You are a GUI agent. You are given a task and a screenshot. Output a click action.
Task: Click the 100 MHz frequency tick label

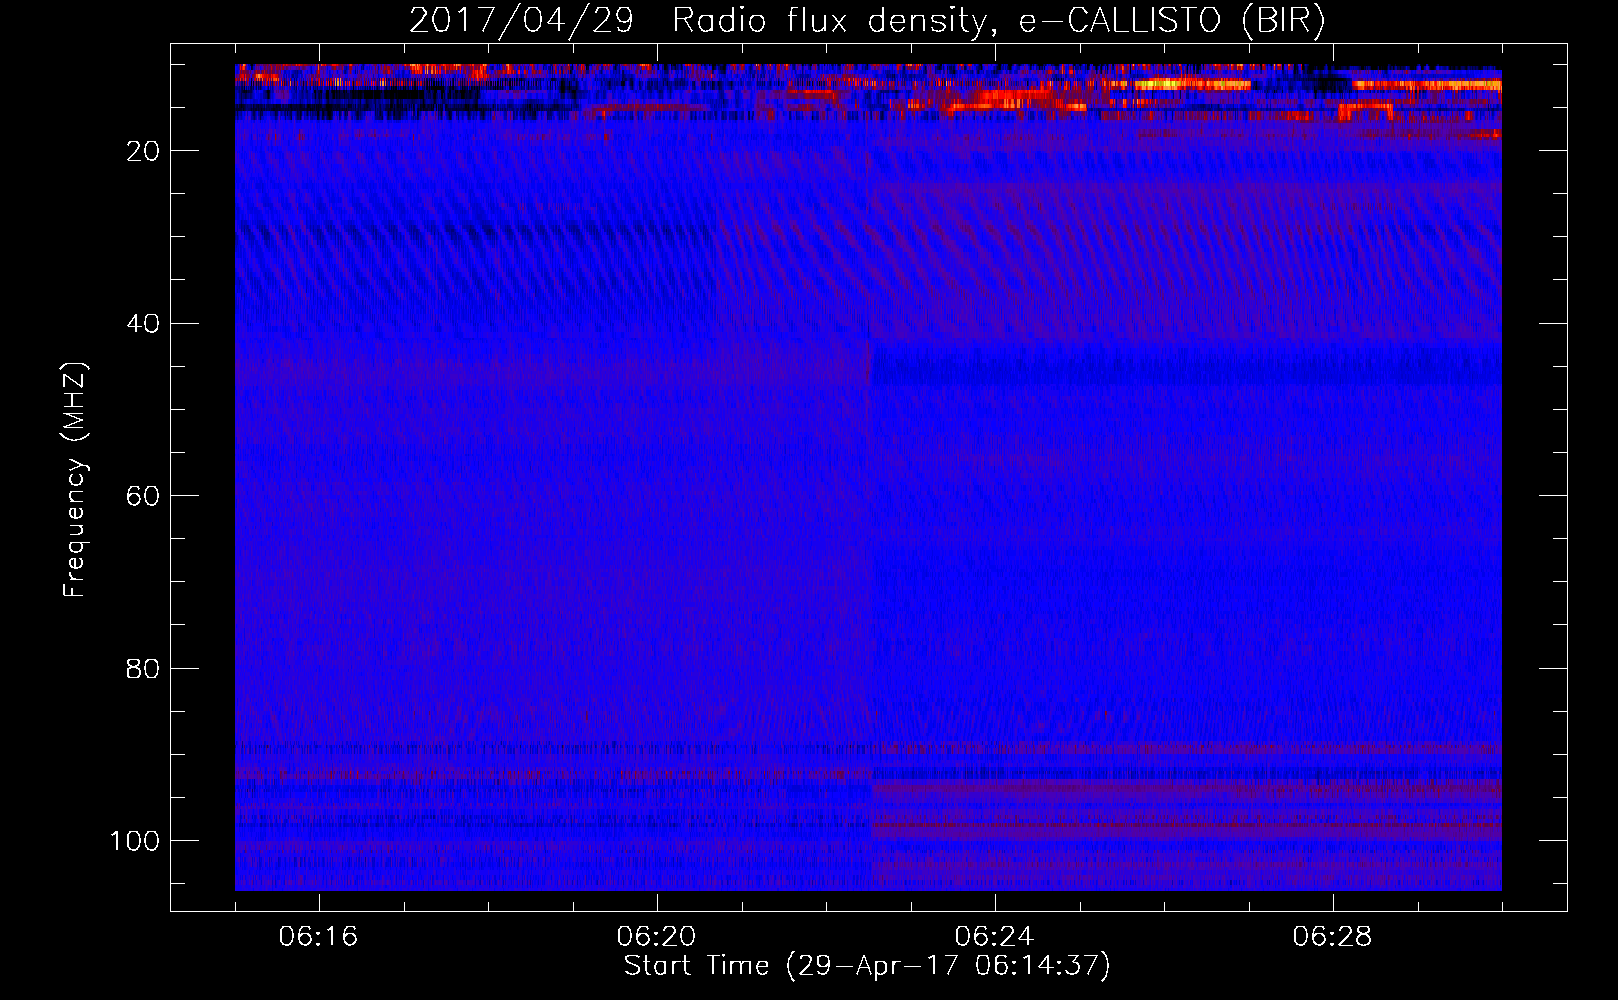point(135,841)
